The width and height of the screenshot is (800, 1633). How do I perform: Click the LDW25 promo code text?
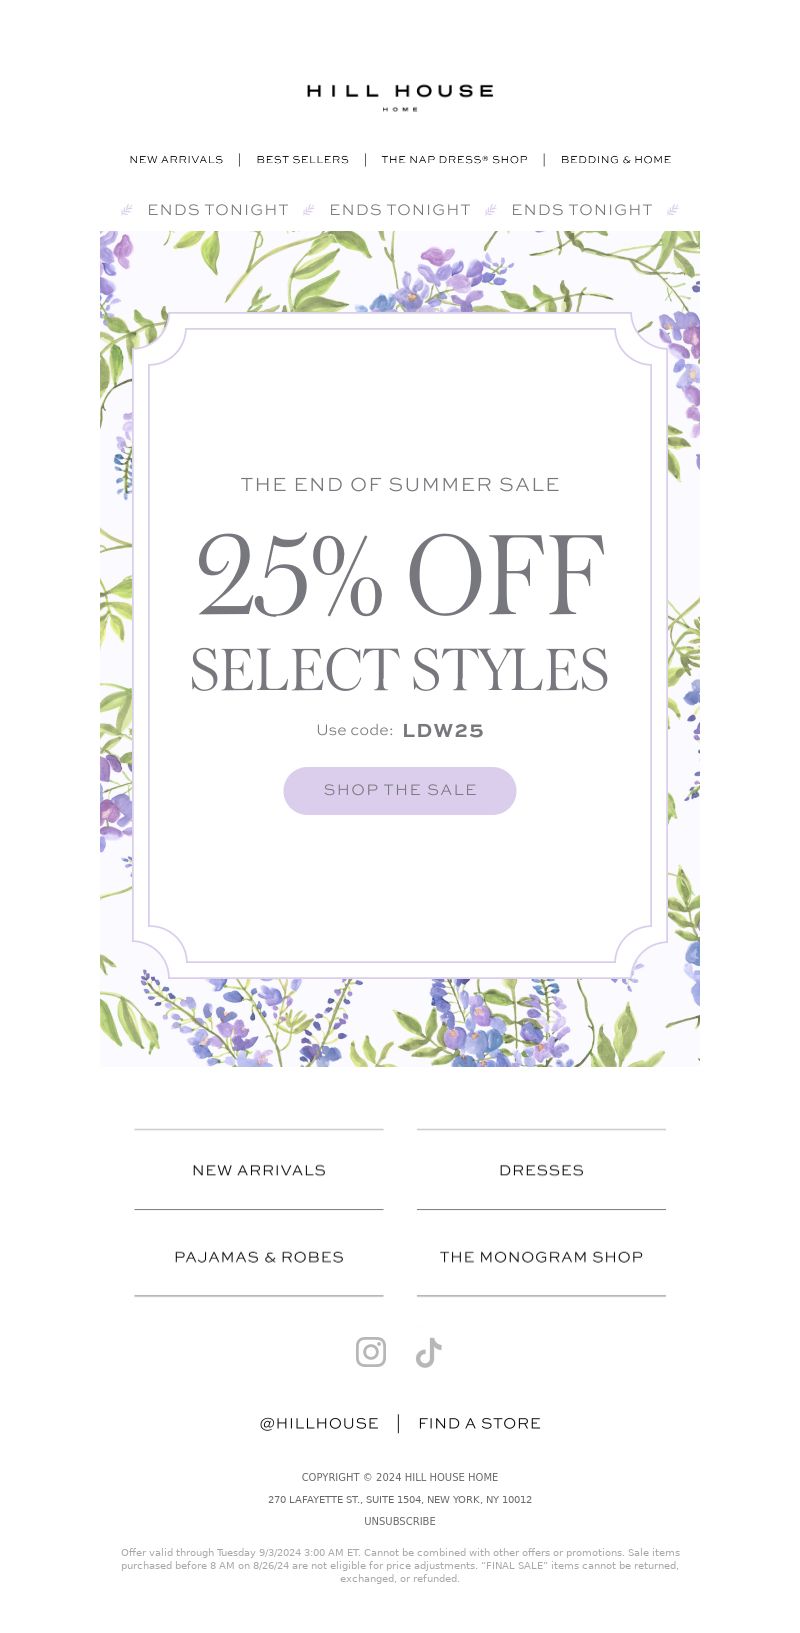click(443, 731)
